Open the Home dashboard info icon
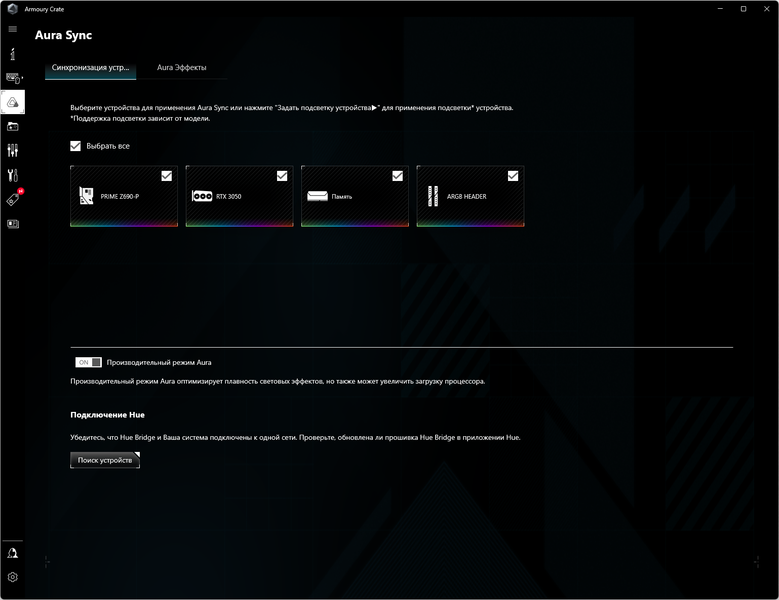779x600 pixels. [x=12, y=54]
